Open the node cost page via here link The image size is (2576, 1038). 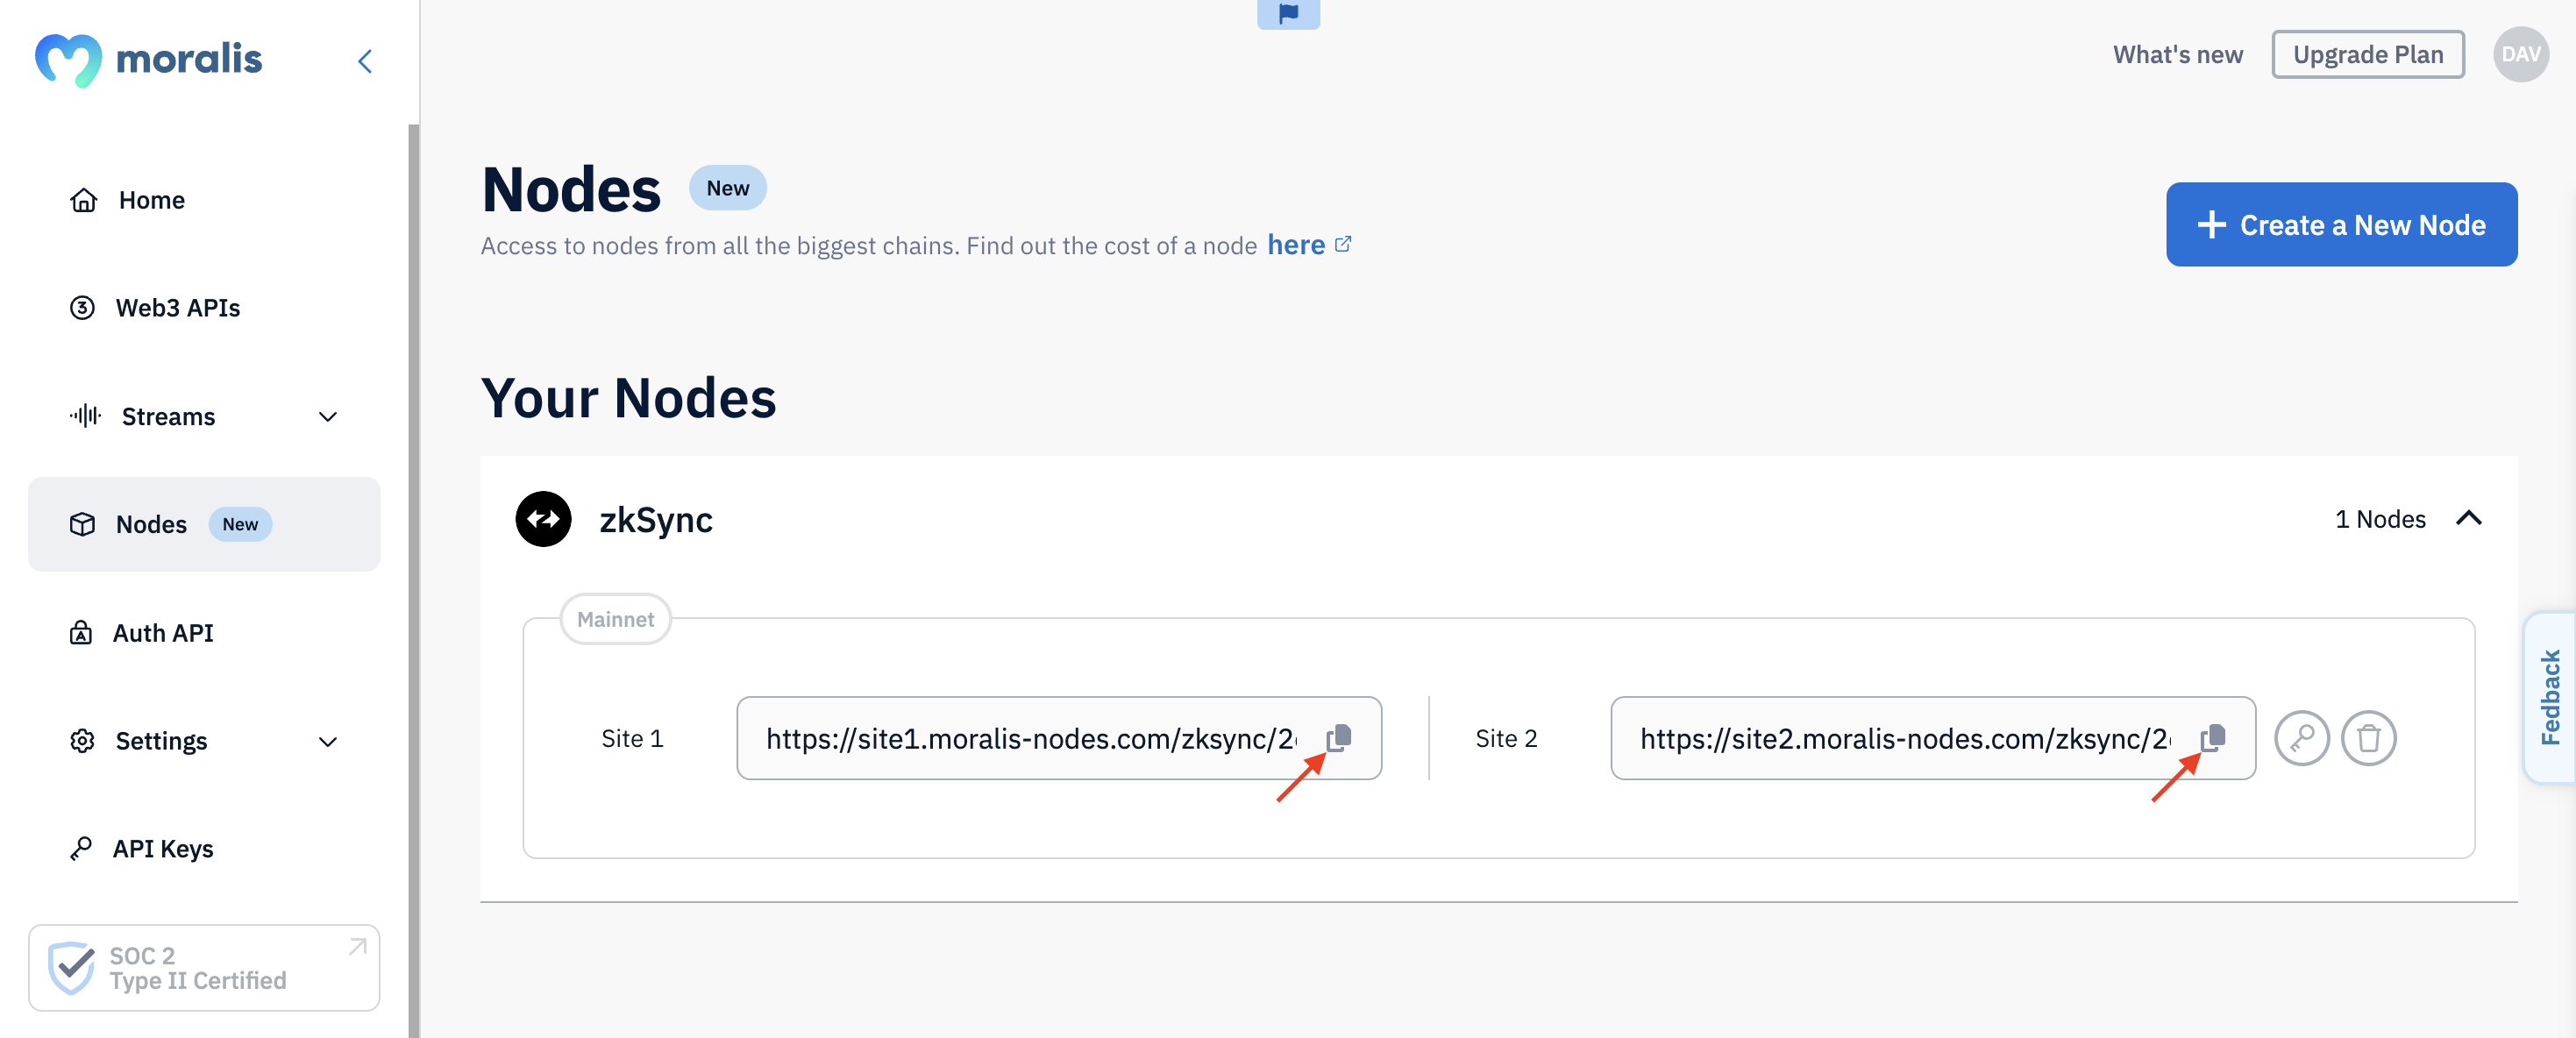point(1295,245)
